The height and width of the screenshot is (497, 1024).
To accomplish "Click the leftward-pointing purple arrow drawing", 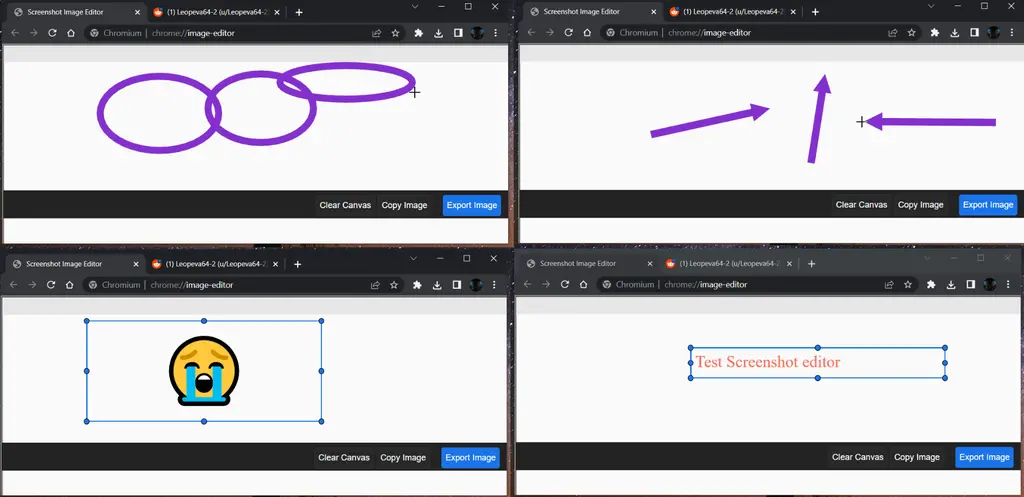I will (x=931, y=121).
